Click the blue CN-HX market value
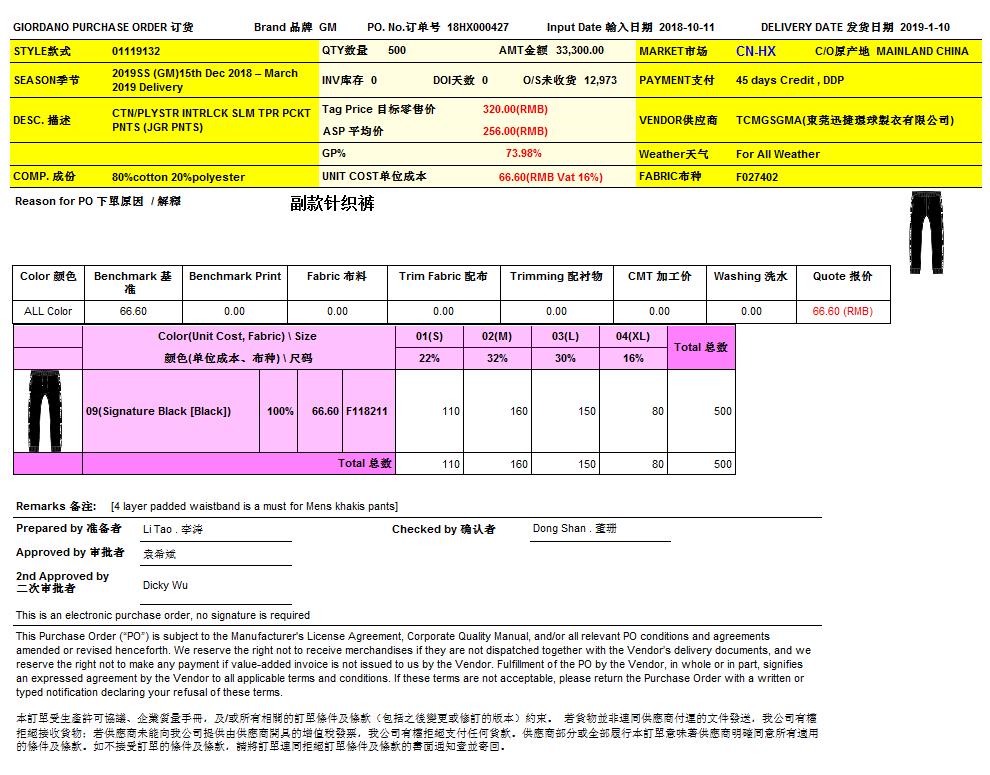 pos(755,51)
